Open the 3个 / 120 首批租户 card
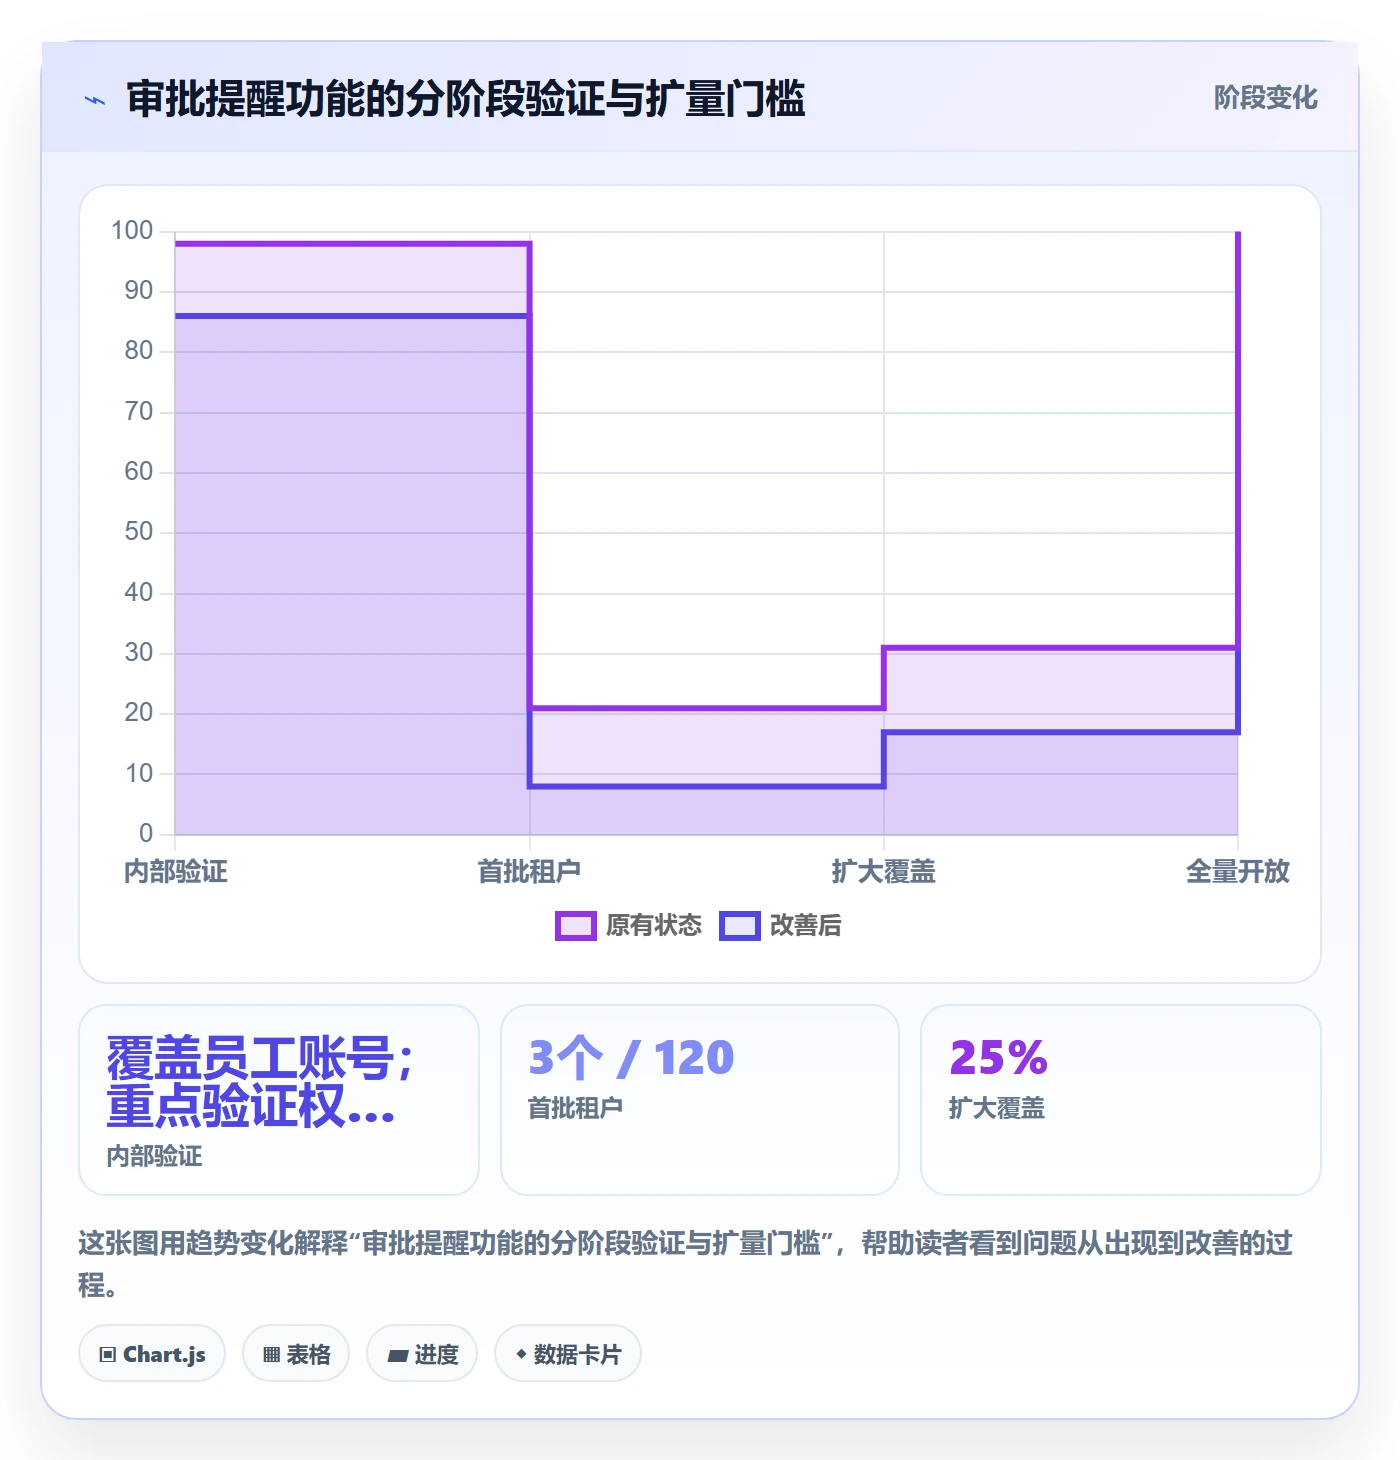 tap(700, 1100)
